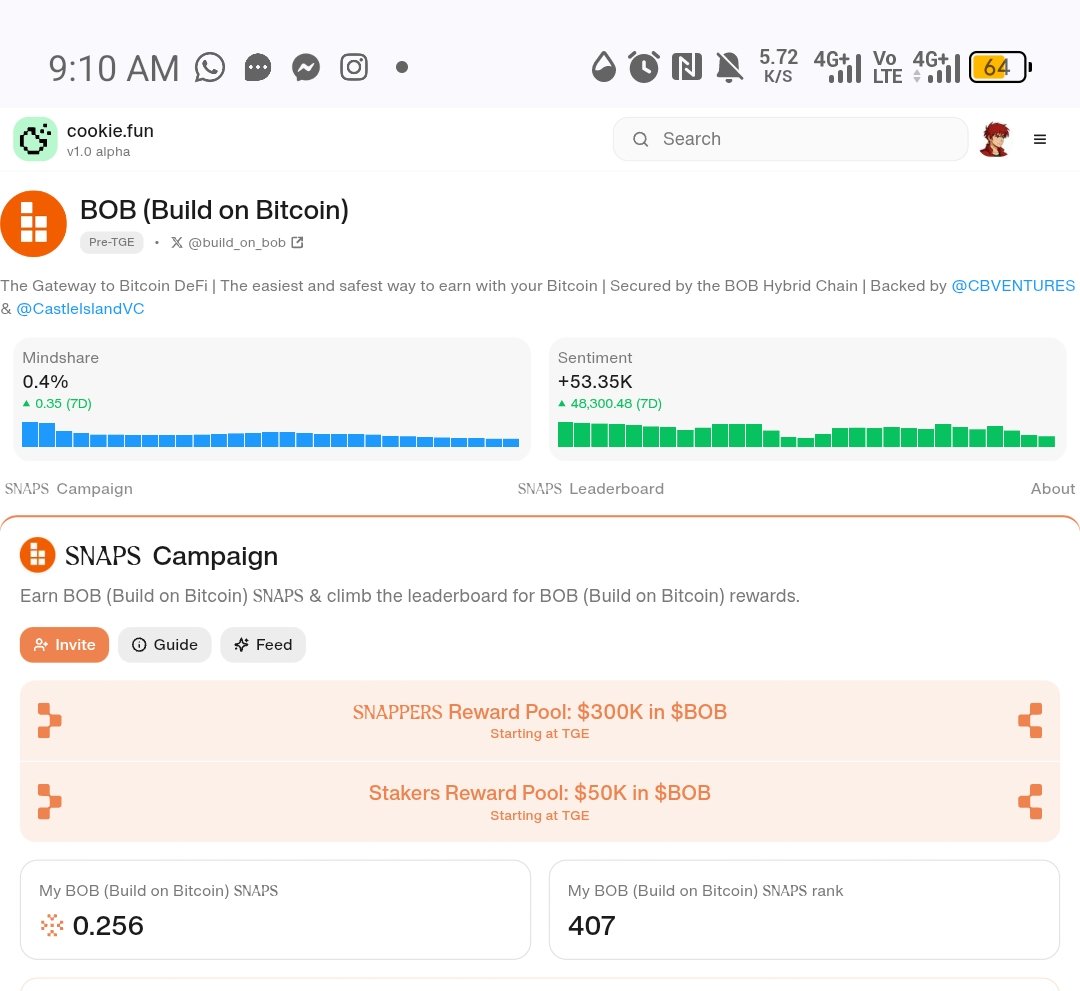Tap the muted bell status icon
1080x991 pixels.
coord(729,67)
